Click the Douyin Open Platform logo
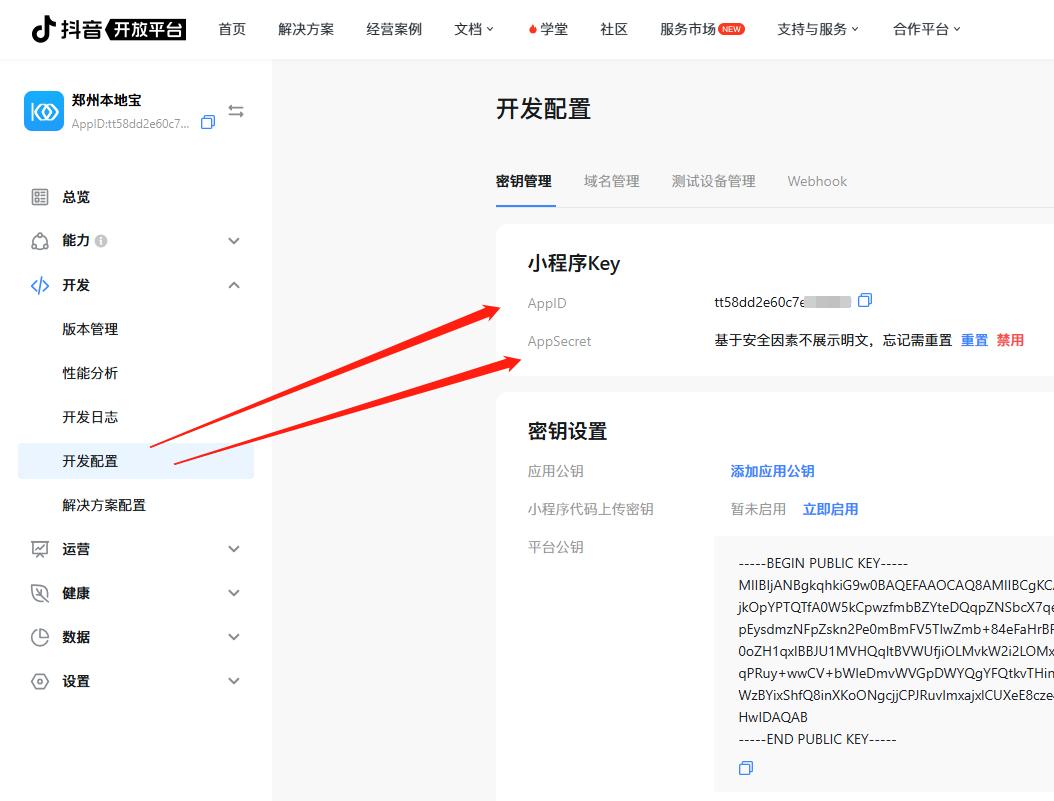The image size is (1054, 801). click(x=108, y=29)
